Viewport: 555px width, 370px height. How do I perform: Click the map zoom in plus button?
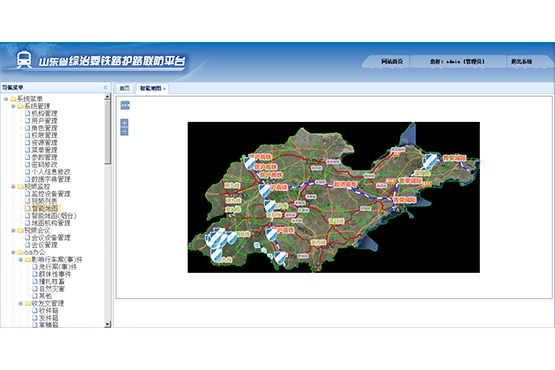click(124, 123)
